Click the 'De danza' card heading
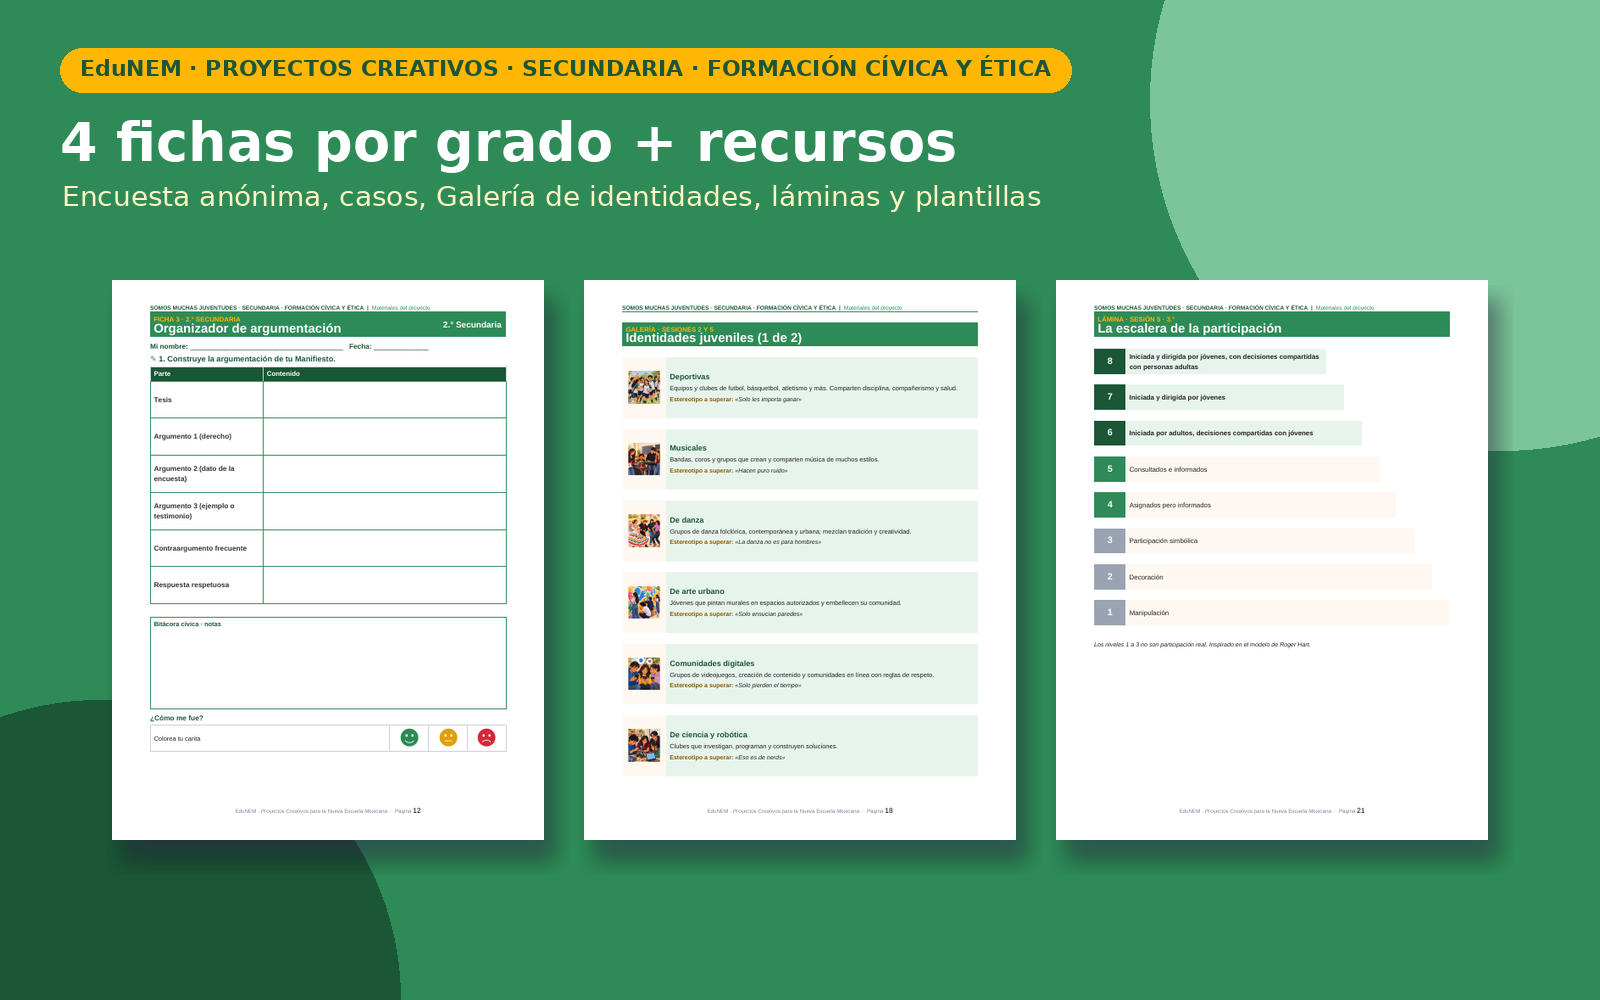 coord(687,520)
